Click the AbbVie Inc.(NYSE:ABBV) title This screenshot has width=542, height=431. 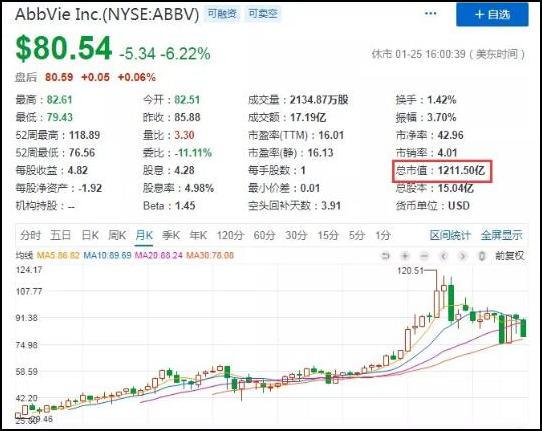107,15
